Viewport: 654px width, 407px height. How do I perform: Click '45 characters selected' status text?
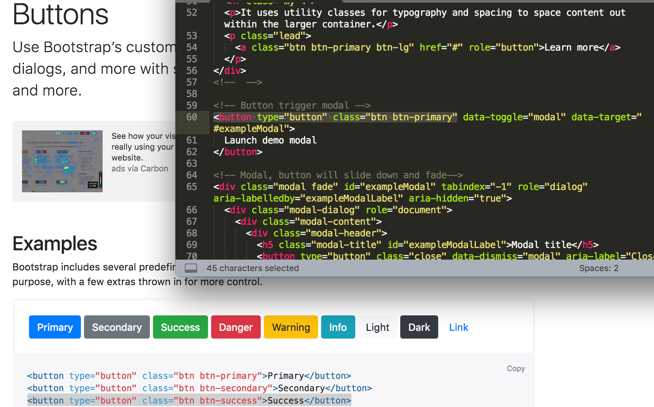point(252,268)
